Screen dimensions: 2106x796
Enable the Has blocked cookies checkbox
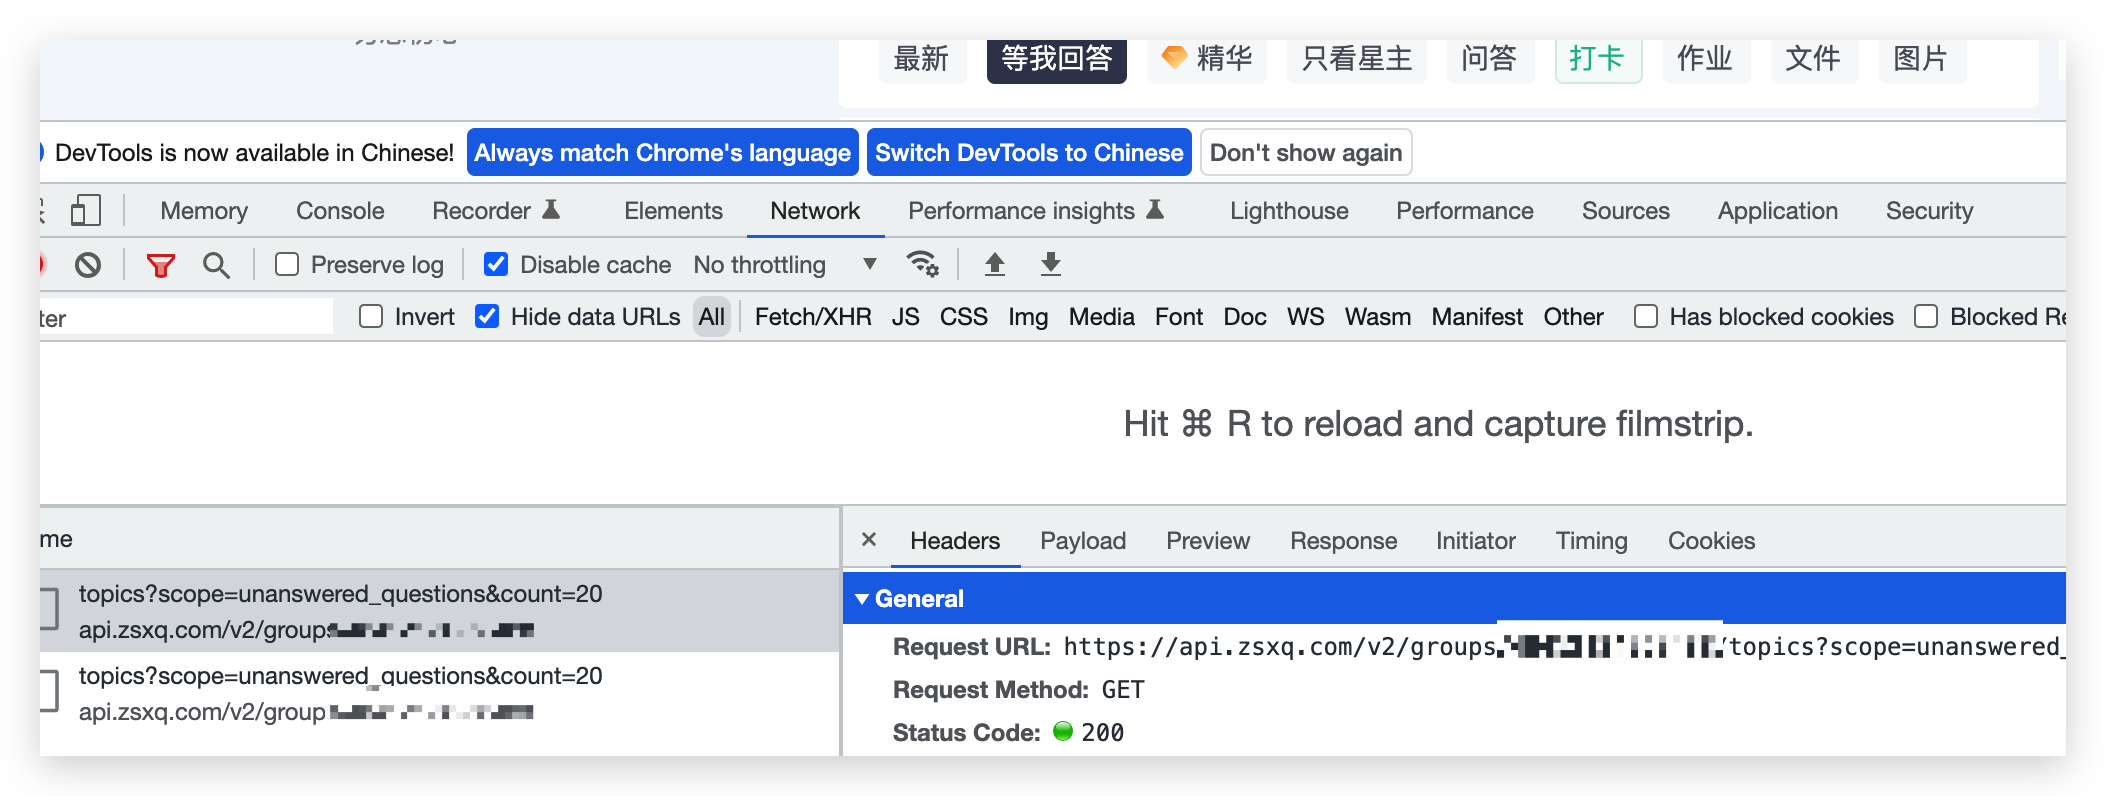[x=1645, y=317]
